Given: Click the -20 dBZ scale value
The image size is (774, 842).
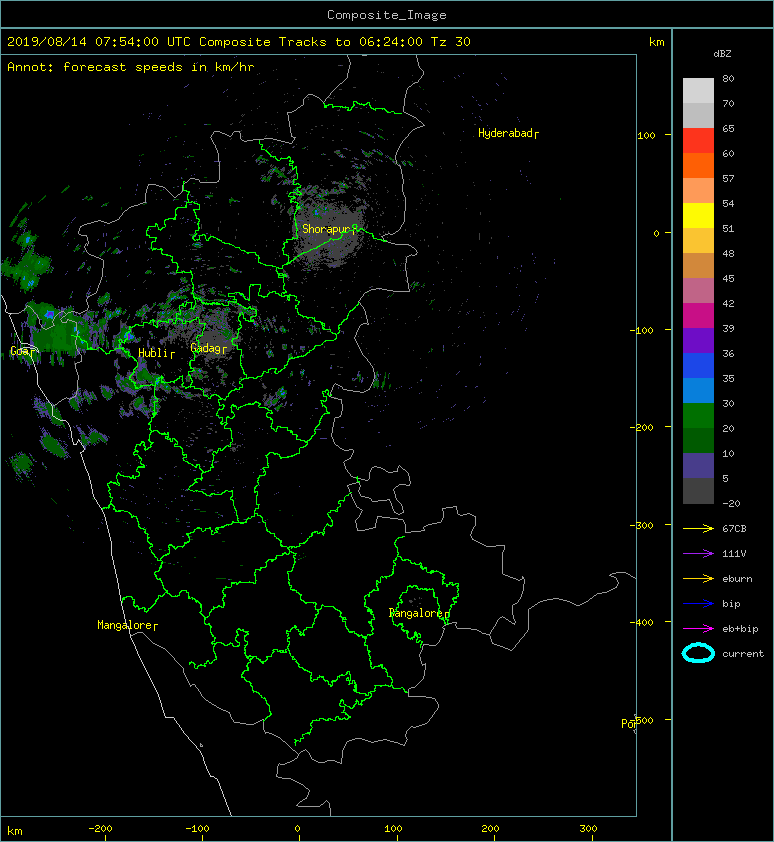Looking at the screenshot, I should pyautogui.click(x=731, y=504).
